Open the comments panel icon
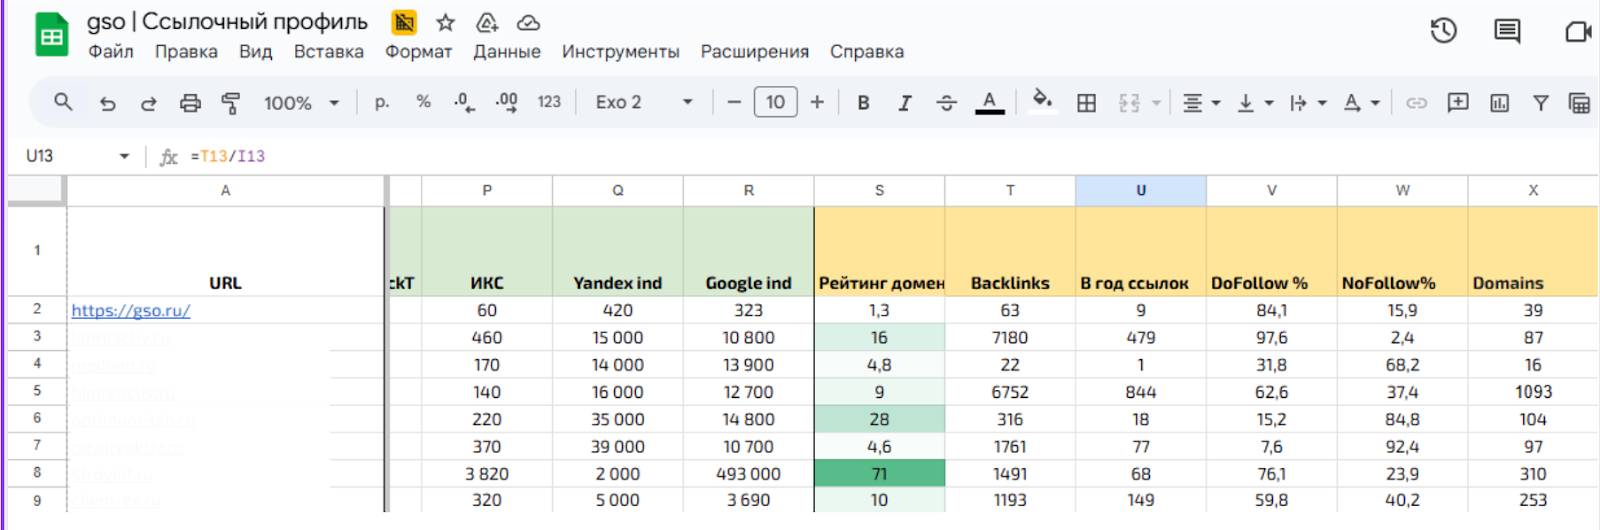1600x530 pixels. [x=1507, y=32]
